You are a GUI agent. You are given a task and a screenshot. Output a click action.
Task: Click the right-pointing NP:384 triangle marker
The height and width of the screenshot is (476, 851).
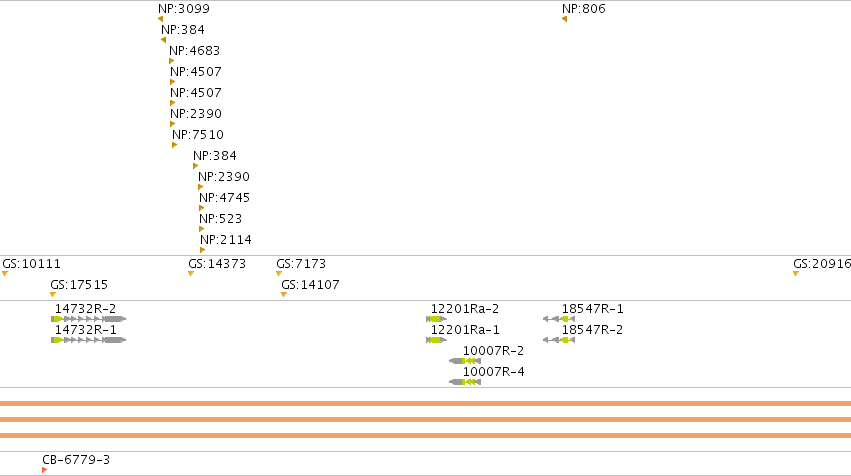[x=195, y=166]
